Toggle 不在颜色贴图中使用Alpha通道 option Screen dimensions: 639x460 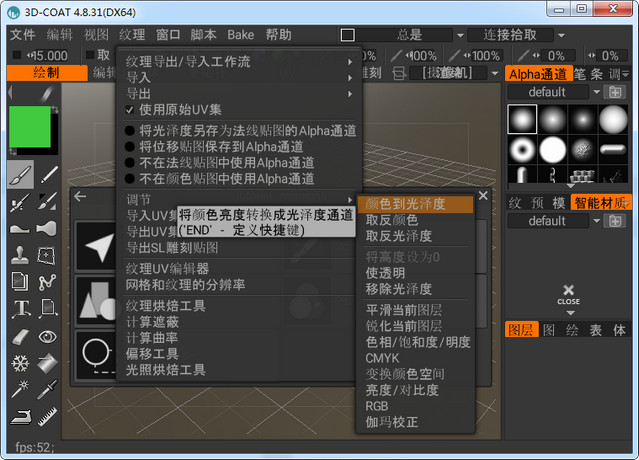point(130,178)
